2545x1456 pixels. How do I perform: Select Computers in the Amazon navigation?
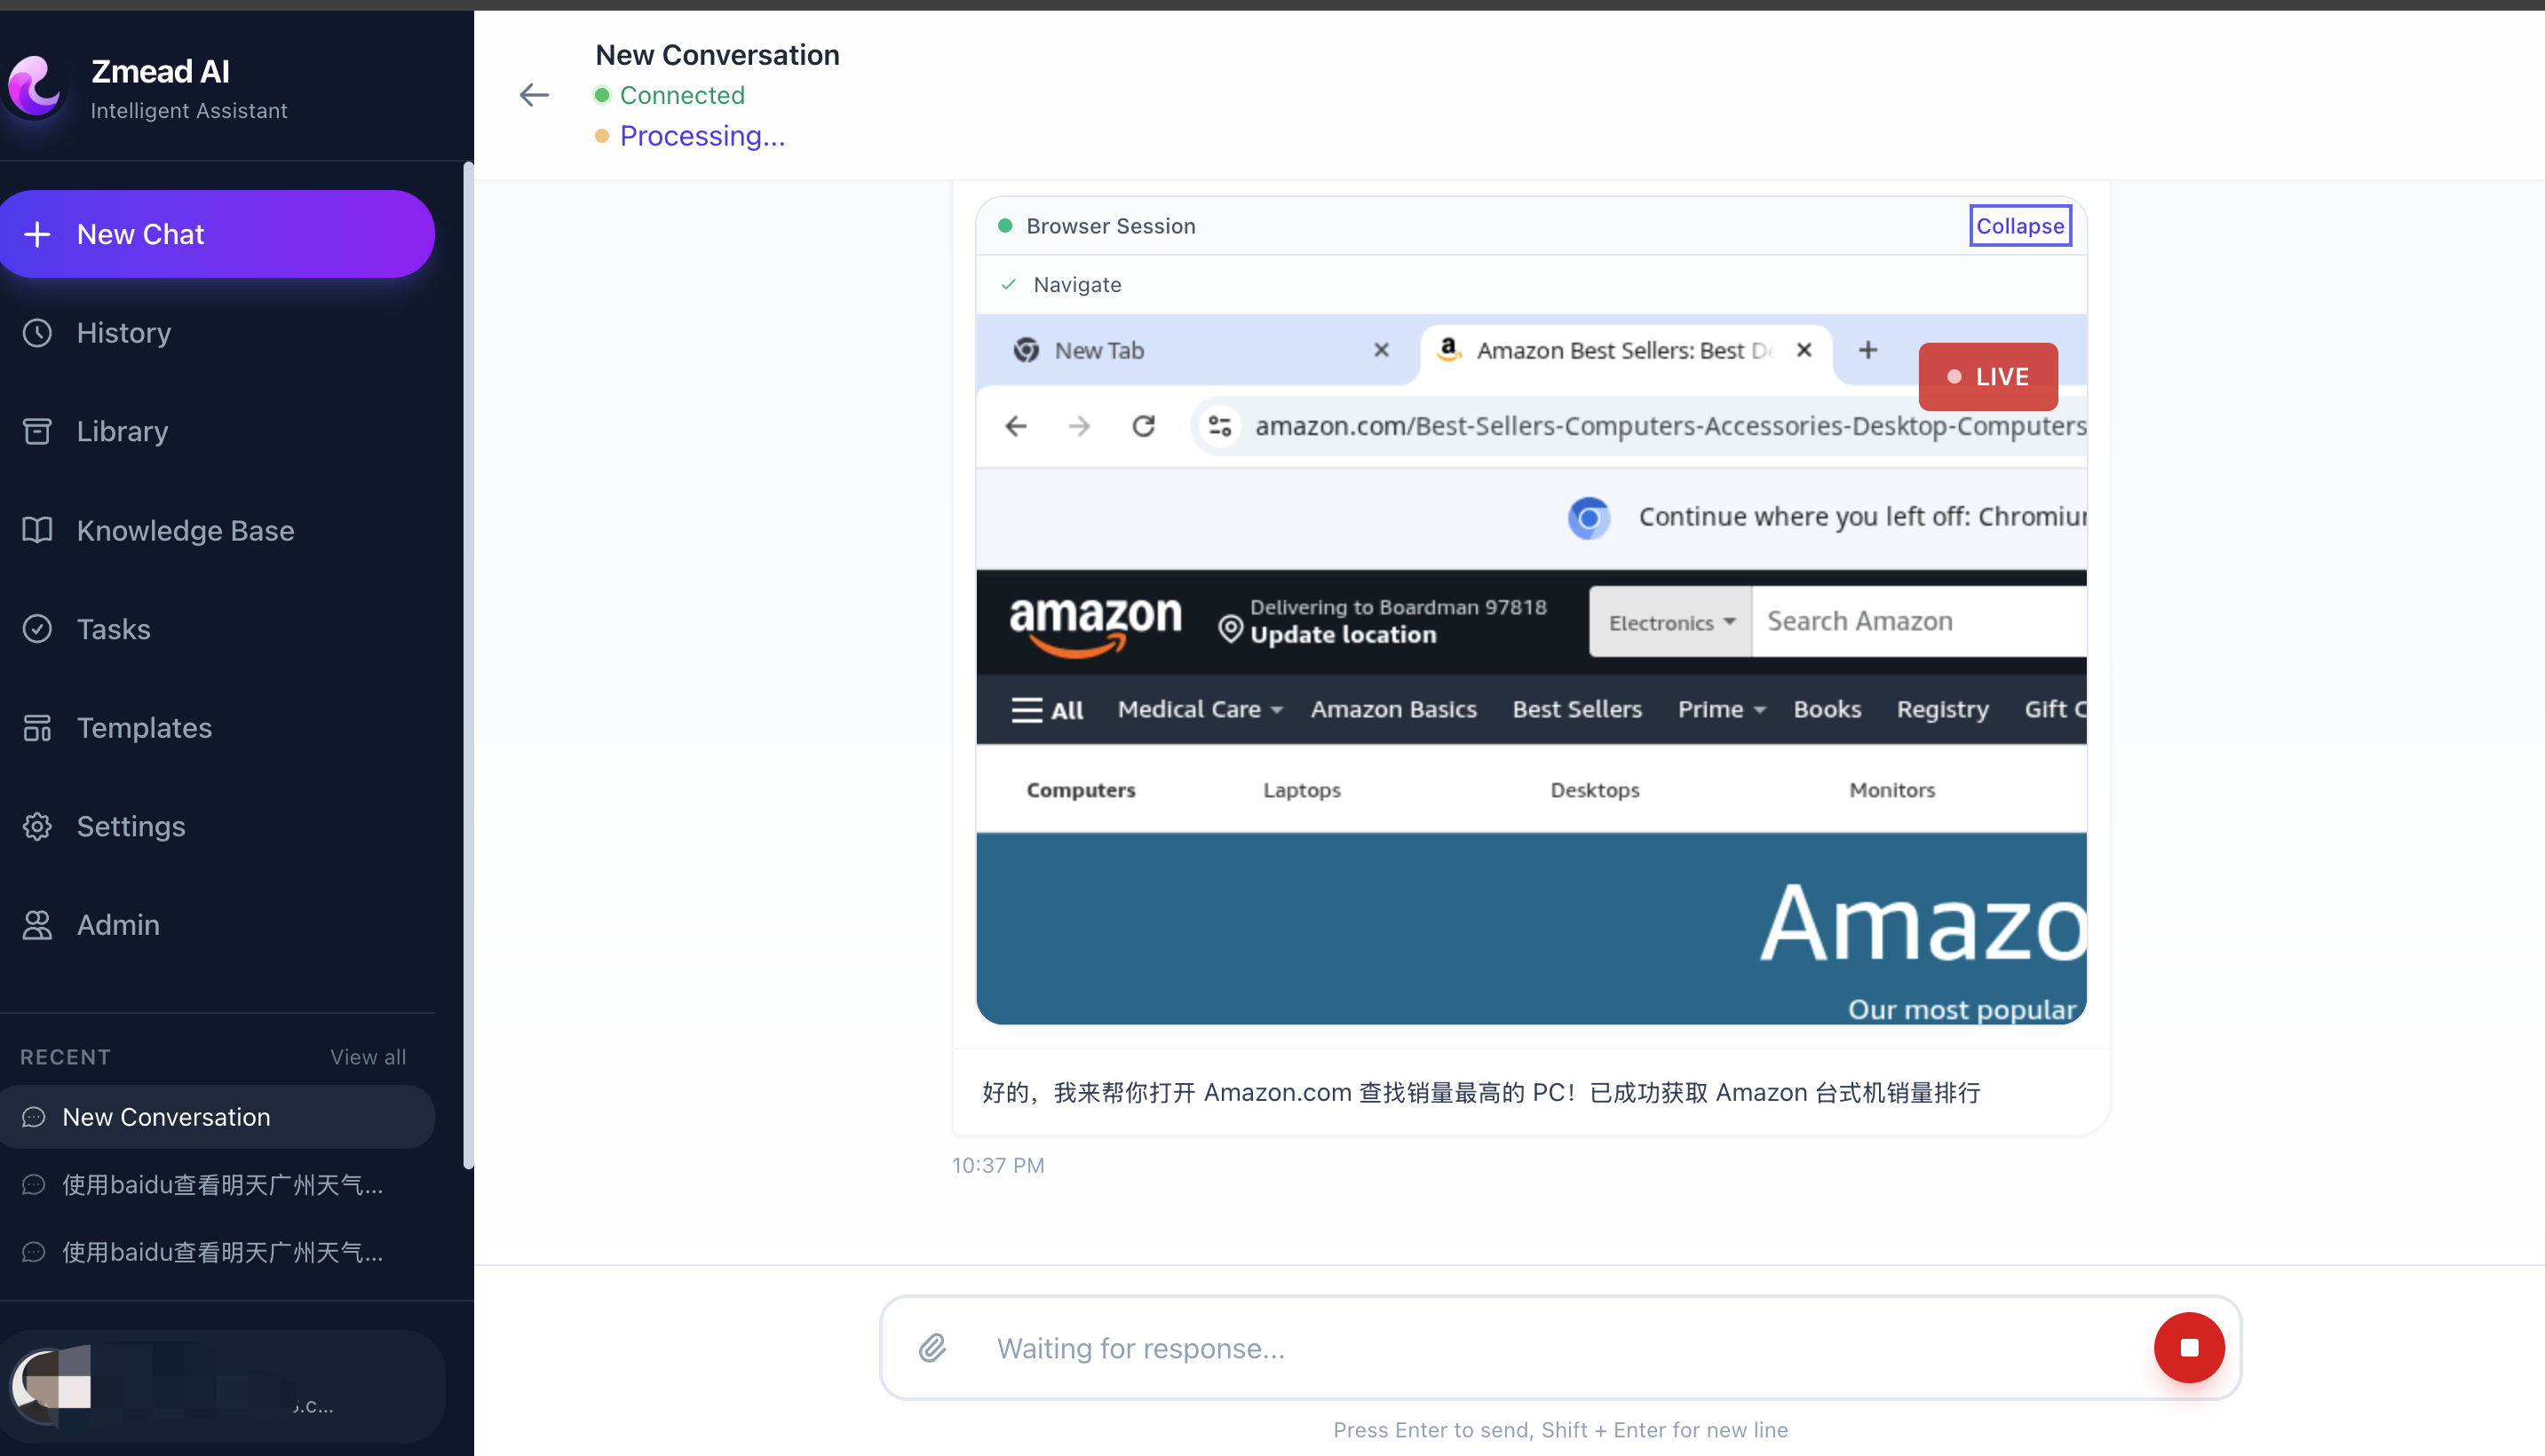tap(1080, 789)
